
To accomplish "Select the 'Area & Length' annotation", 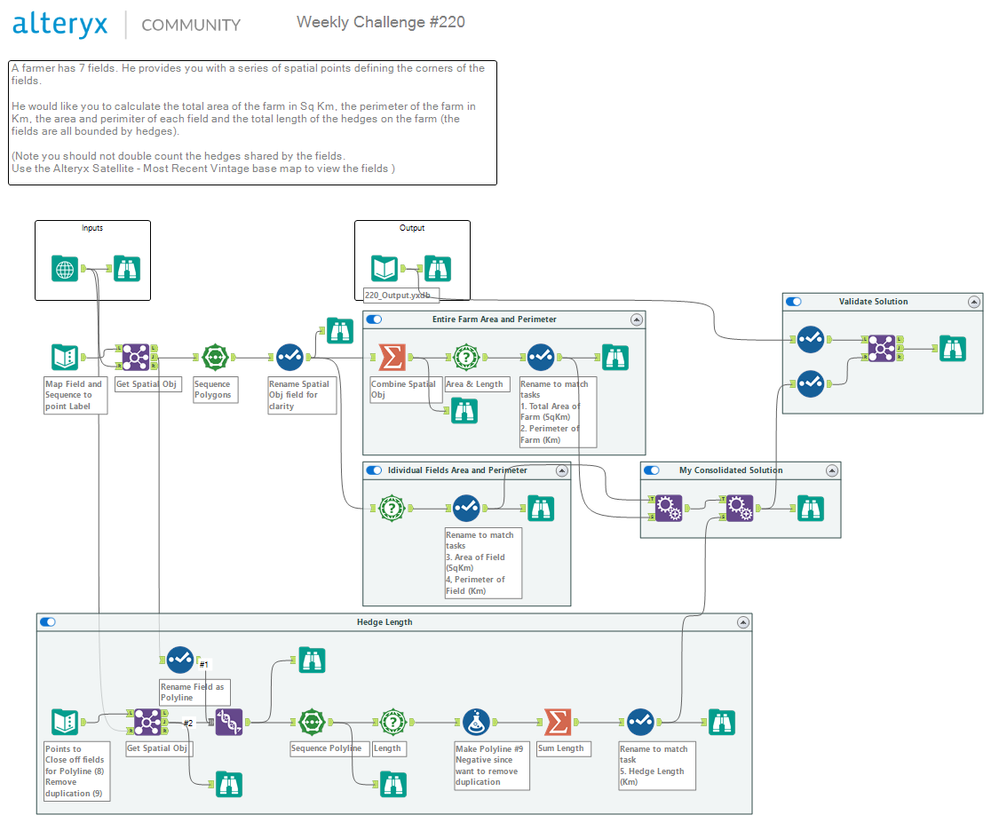I will pos(477,384).
